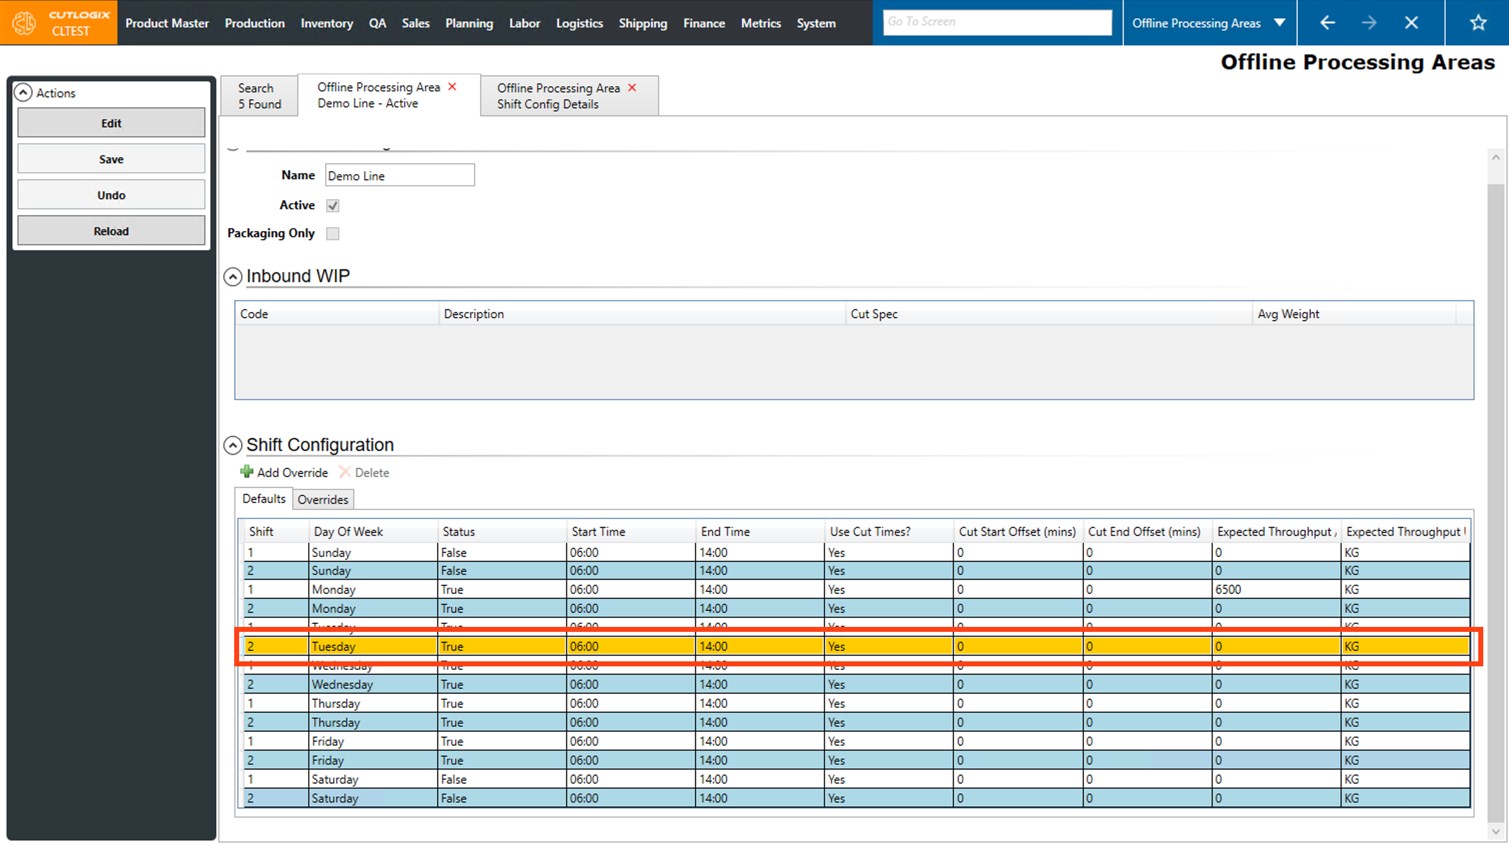
Task: Click the favorites star icon
Action: coord(1478,22)
